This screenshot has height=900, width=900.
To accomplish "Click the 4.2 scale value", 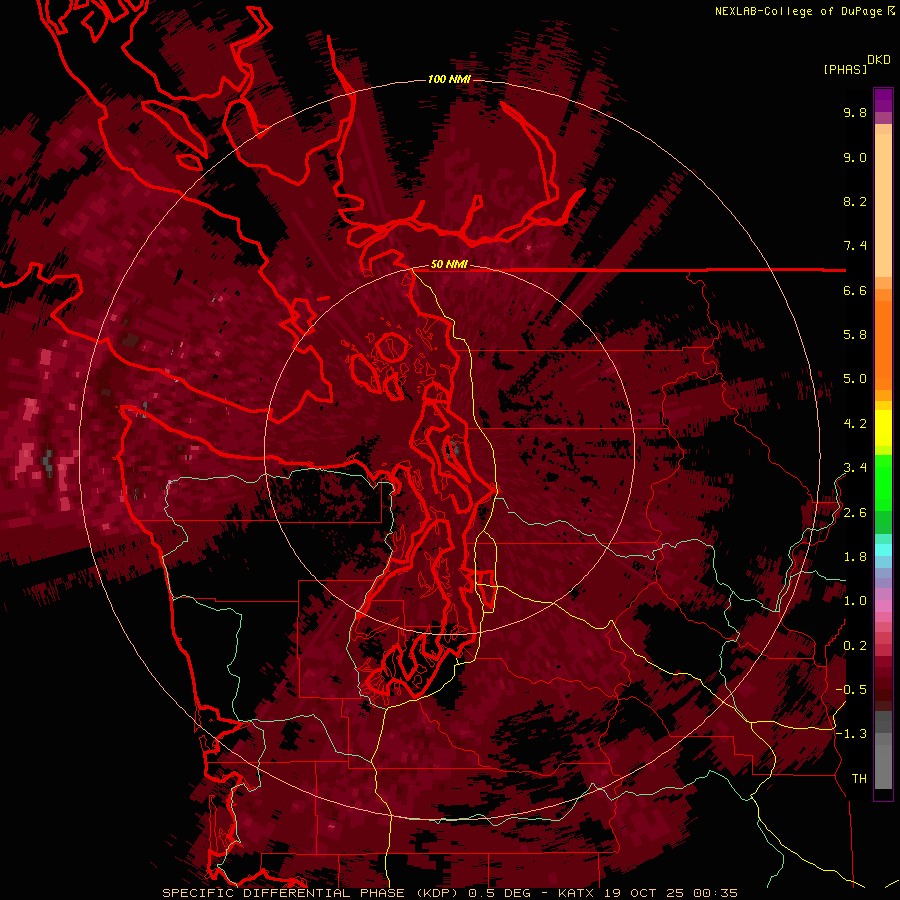I will pos(855,424).
